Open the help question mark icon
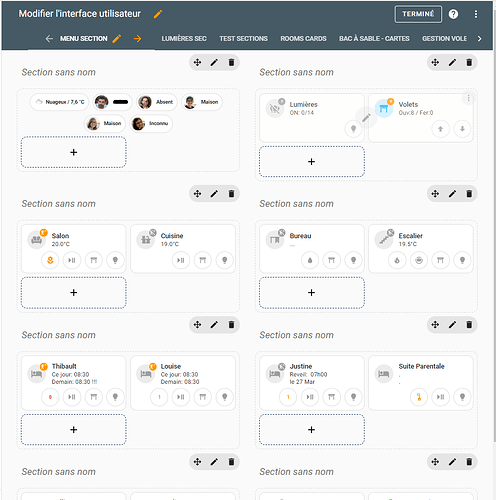The width and height of the screenshot is (496, 500). coord(453,14)
